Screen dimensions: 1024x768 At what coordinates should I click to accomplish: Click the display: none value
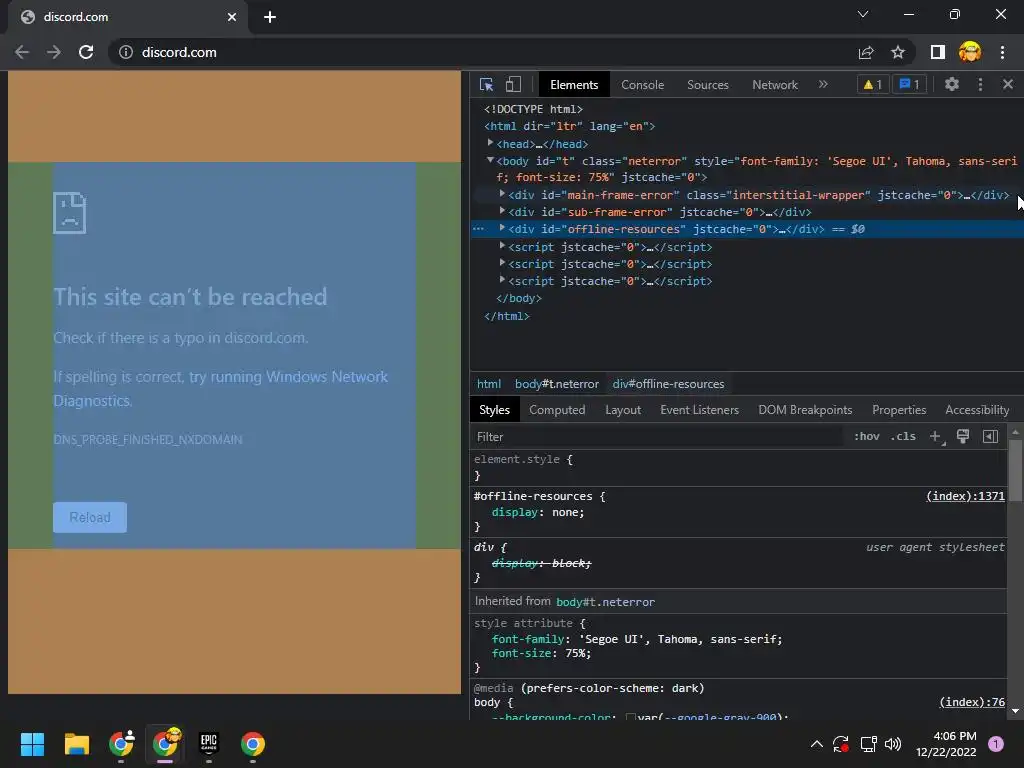[x=566, y=513]
